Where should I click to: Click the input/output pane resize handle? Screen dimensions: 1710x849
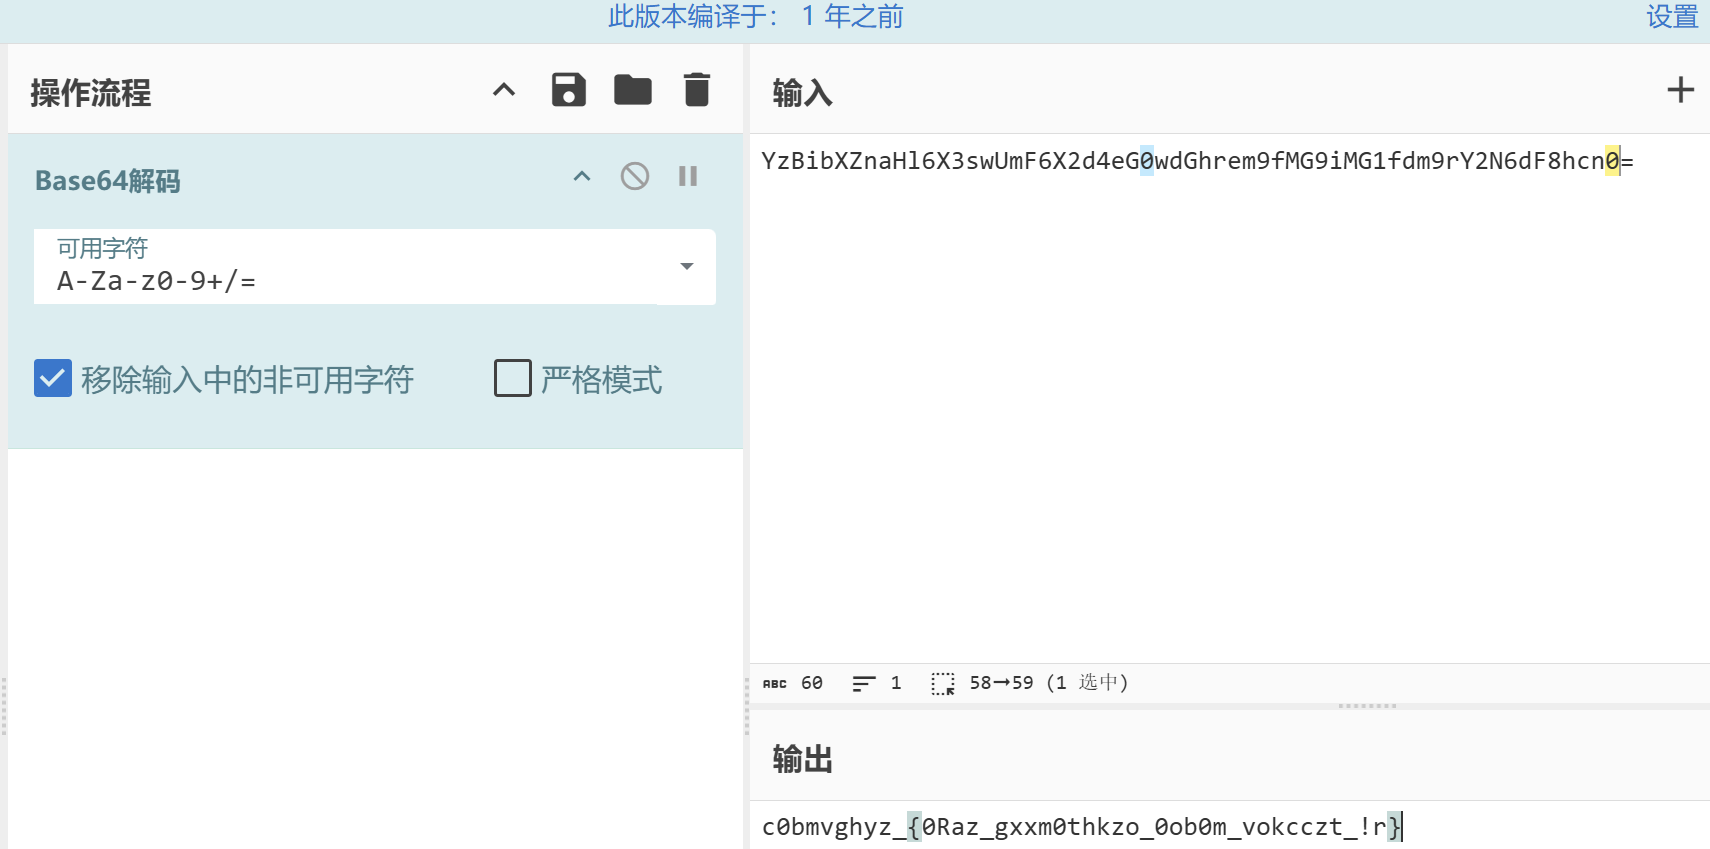[1367, 706]
